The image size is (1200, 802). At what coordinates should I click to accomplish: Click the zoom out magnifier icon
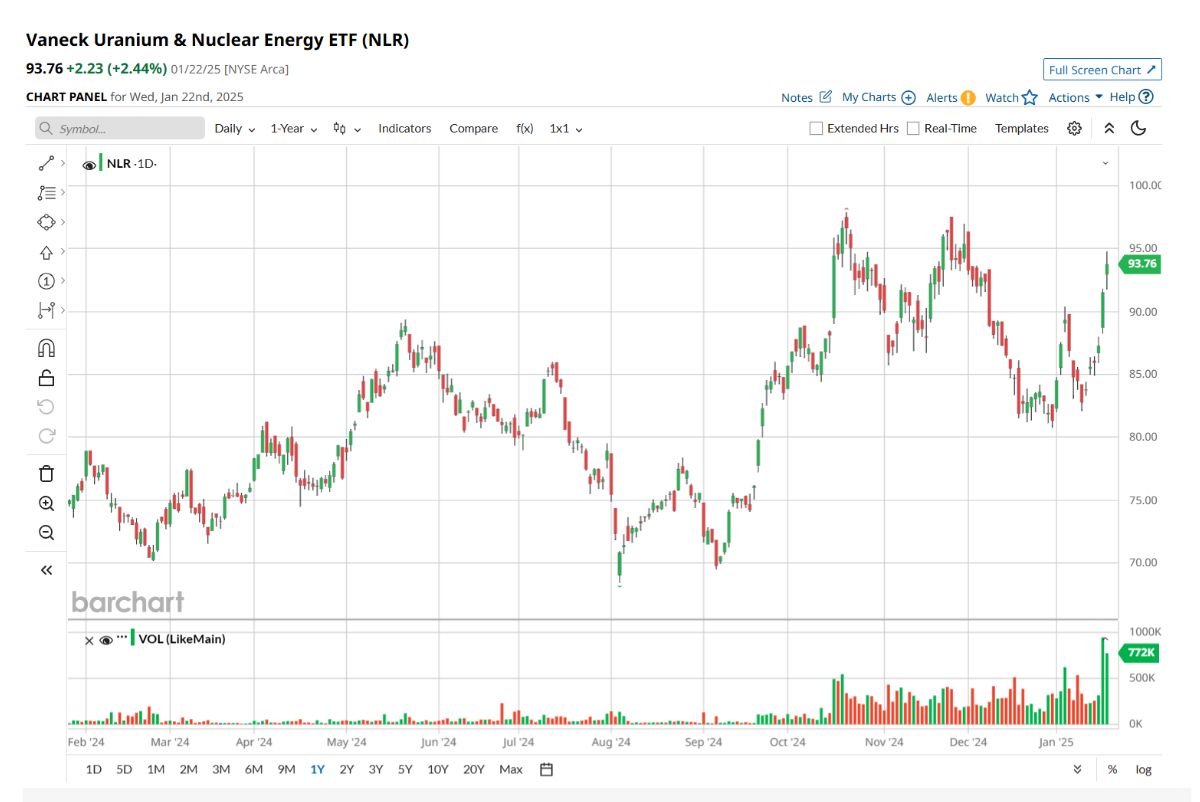pyautogui.click(x=46, y=532)
